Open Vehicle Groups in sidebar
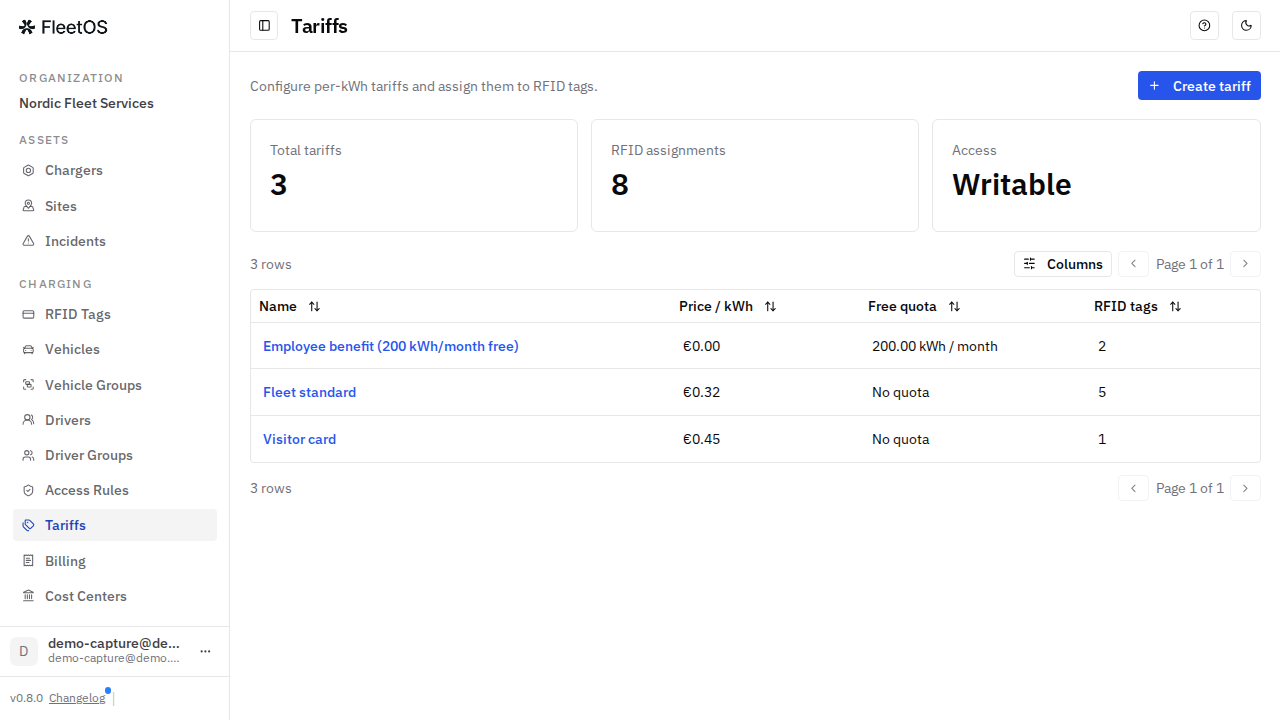 [x=115, y=385]
